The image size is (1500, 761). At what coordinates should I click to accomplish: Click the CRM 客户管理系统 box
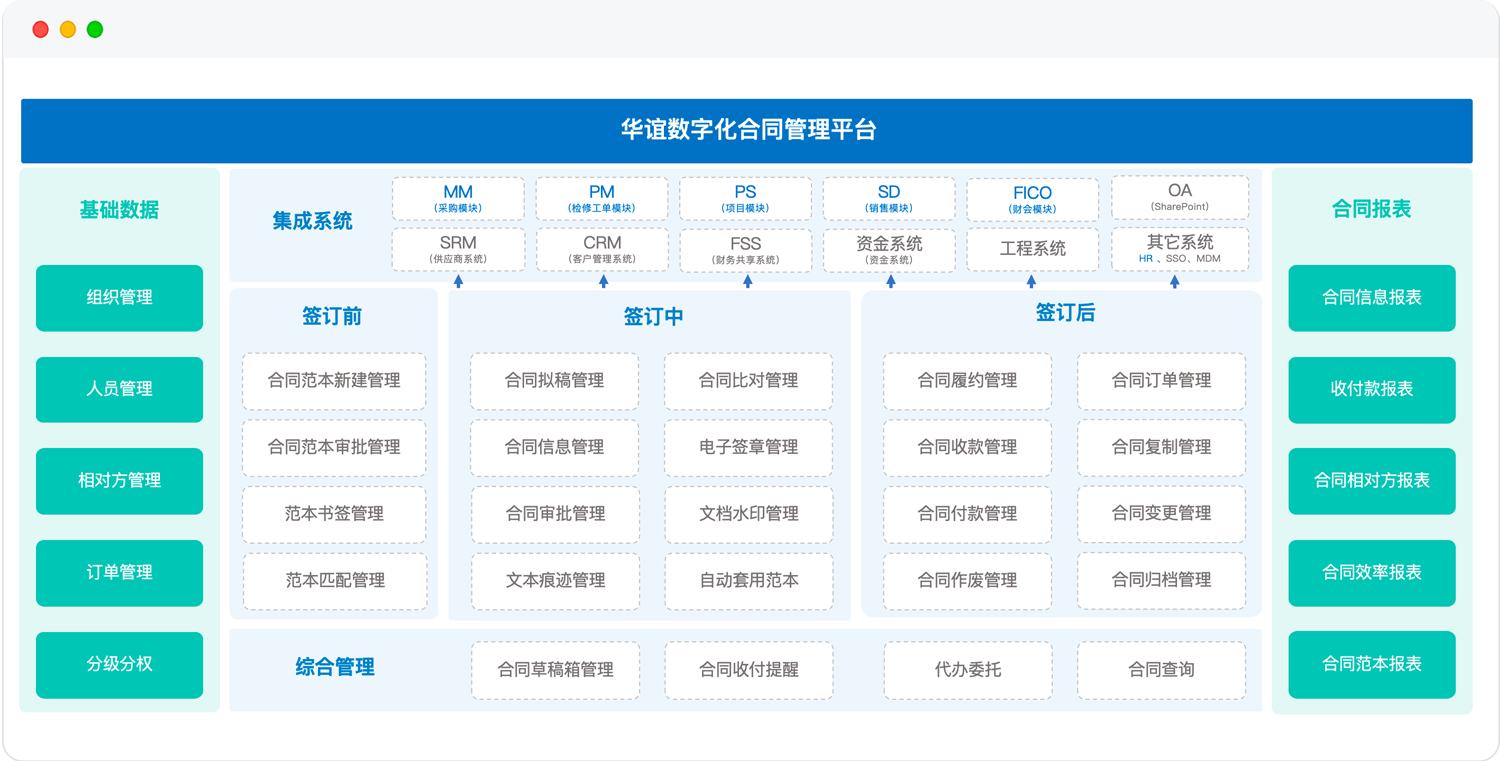pyautogui.click(x=602, y=250)
